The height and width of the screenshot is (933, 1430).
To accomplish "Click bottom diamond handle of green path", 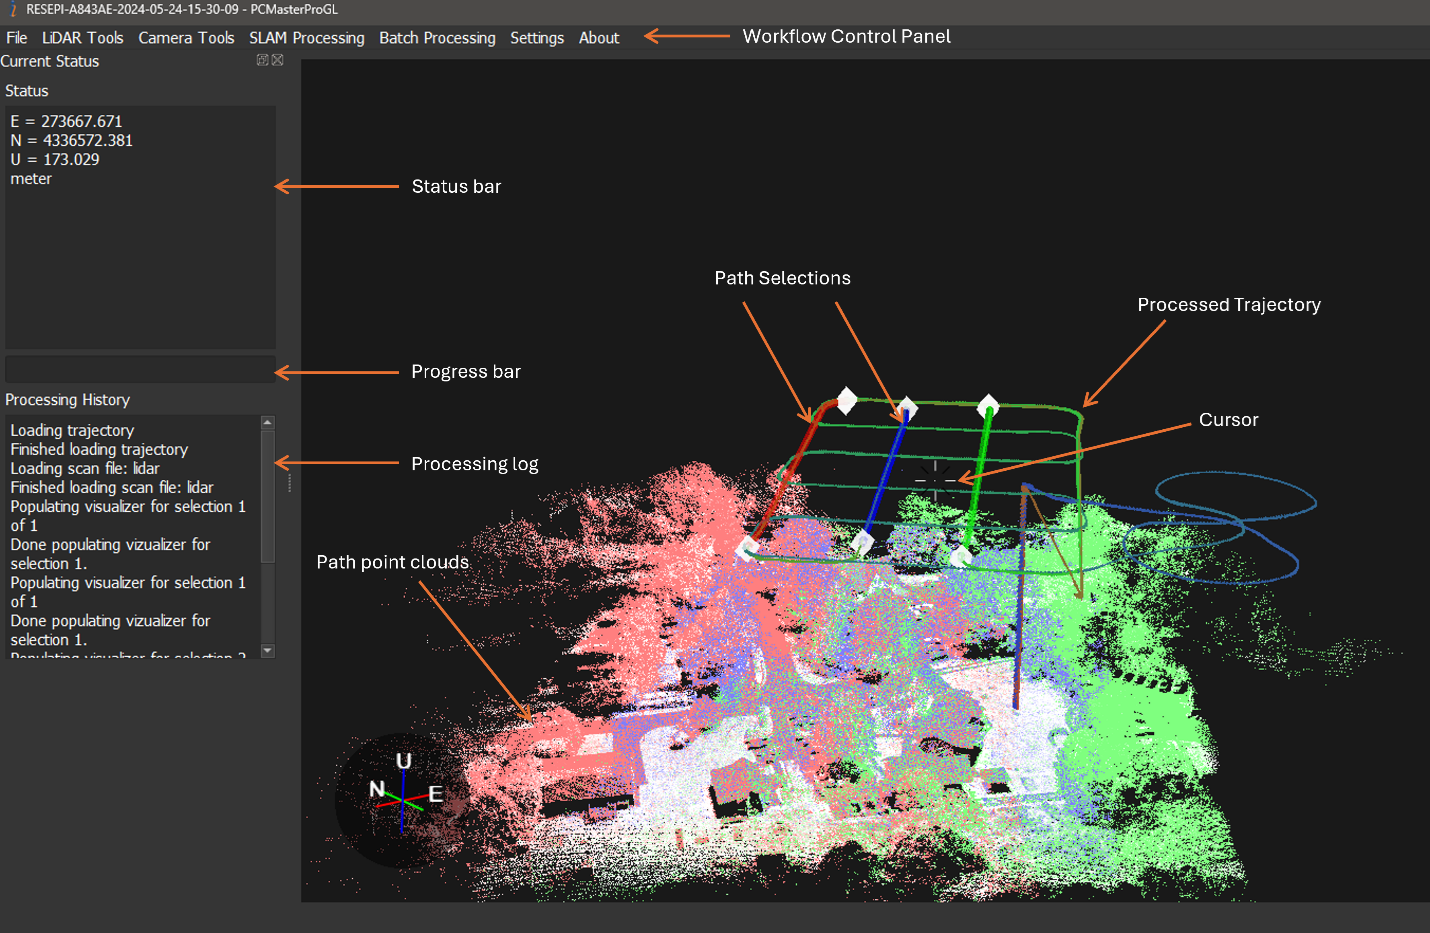I will (x=961, y=555).
